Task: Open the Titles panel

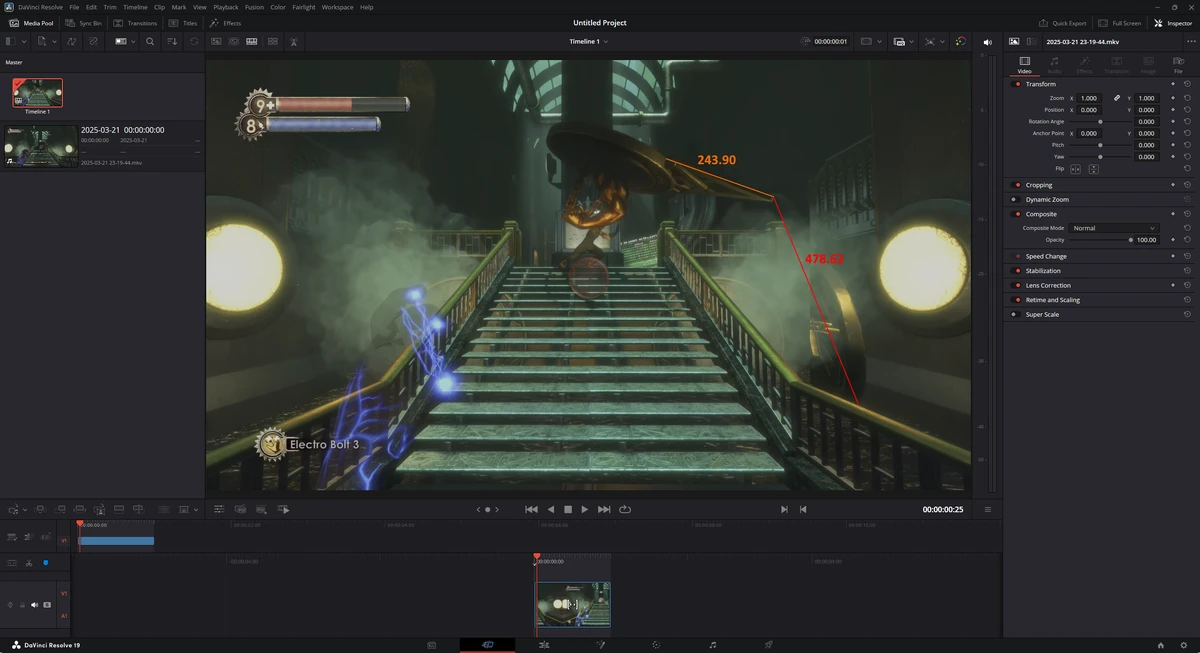Action: point(183,23)
